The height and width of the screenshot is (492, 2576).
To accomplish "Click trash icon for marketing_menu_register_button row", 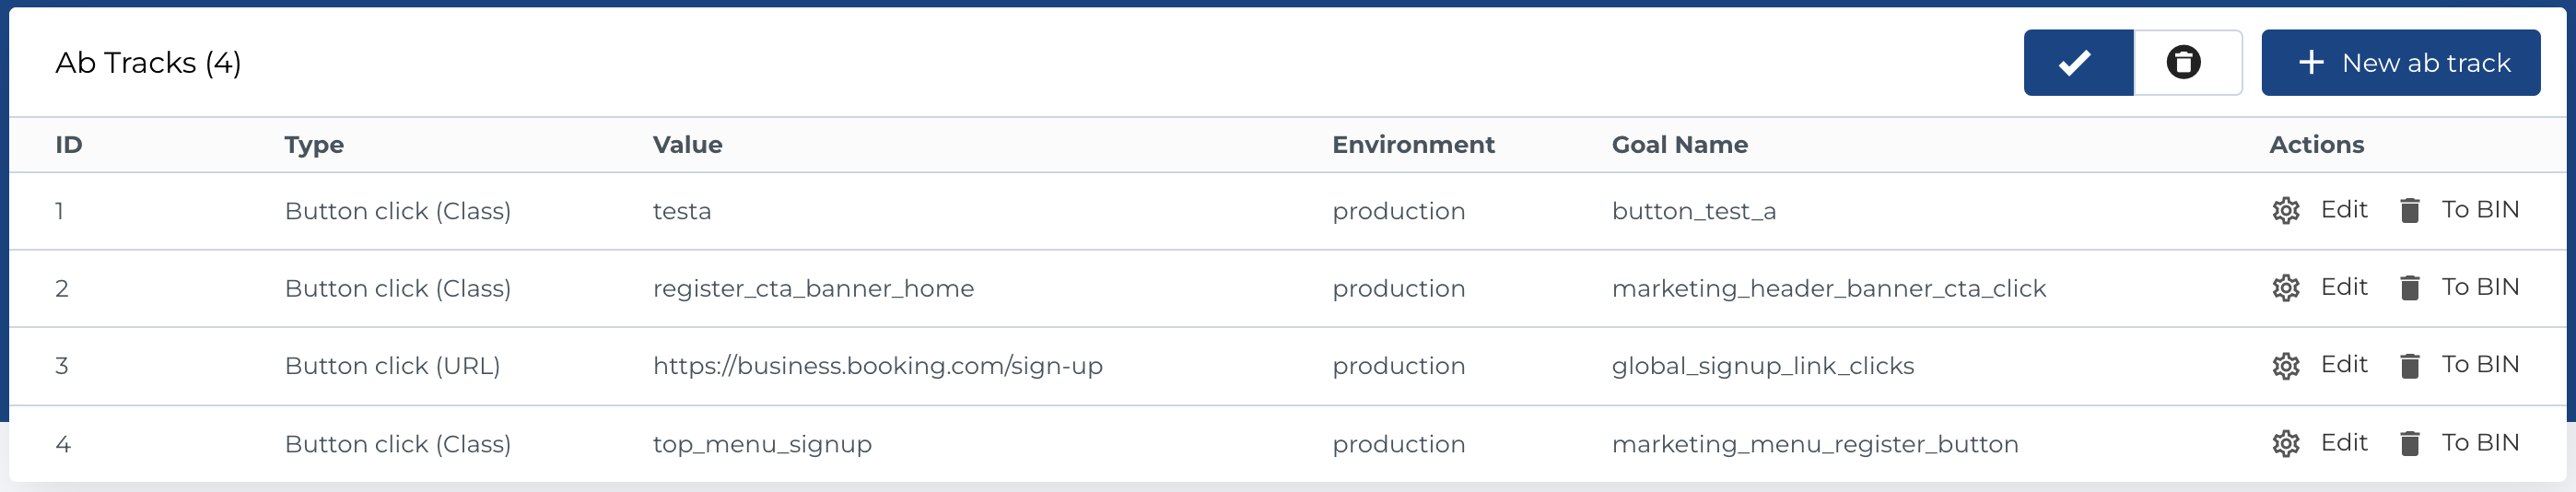I will tap(2409, 443).
